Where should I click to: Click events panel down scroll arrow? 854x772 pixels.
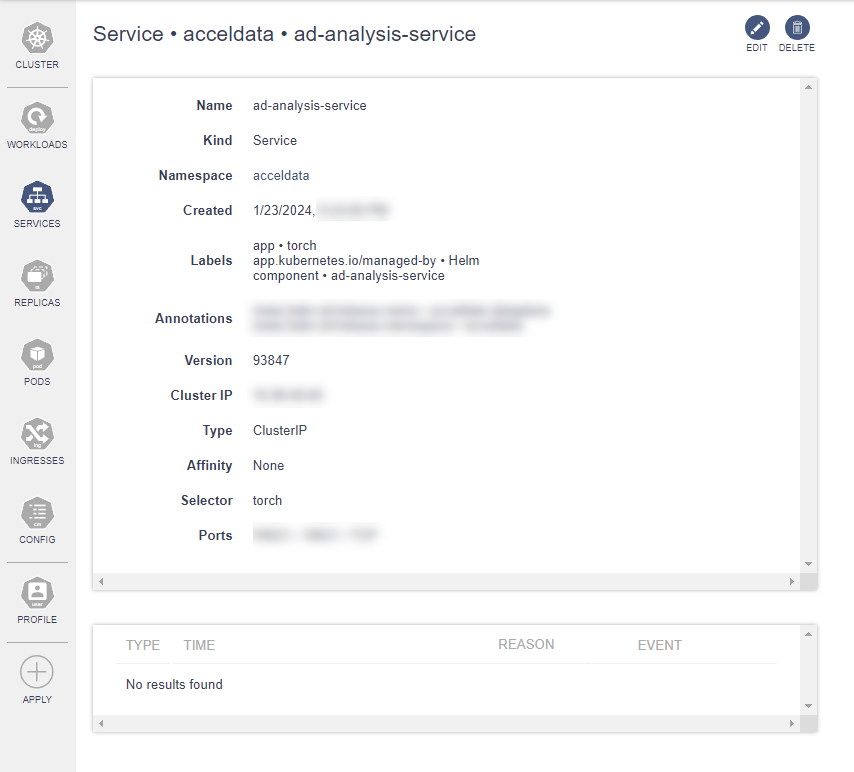click(808, 706)
